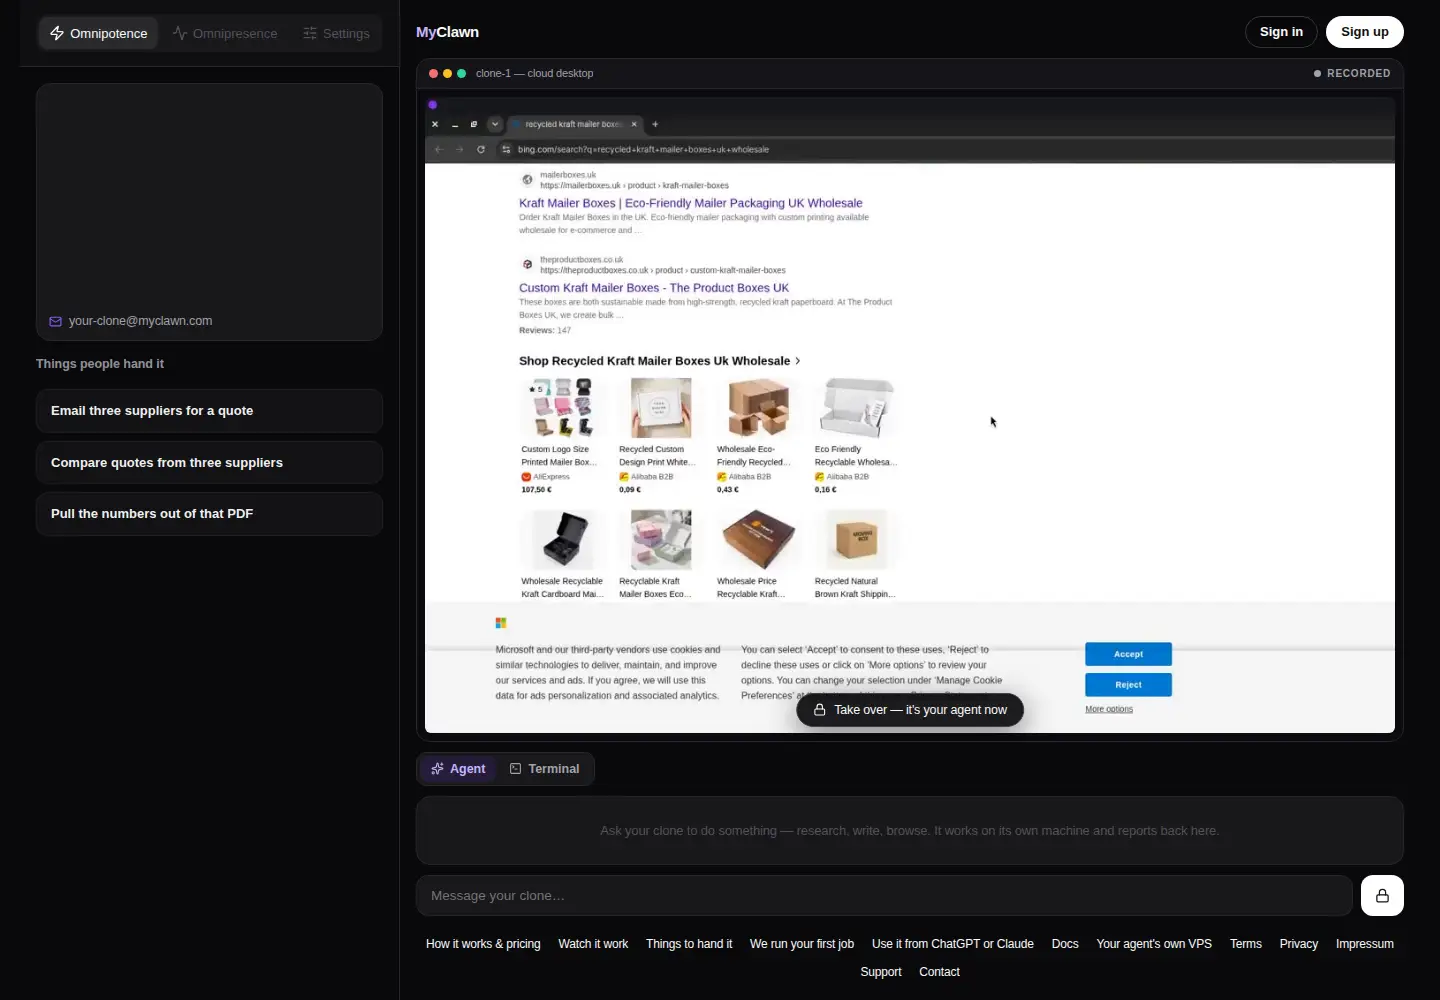The width and height of the screenshot is (1440, 1000).
Task: Click the Recycled Custom Design Print product image
Action: click(660, 408)
